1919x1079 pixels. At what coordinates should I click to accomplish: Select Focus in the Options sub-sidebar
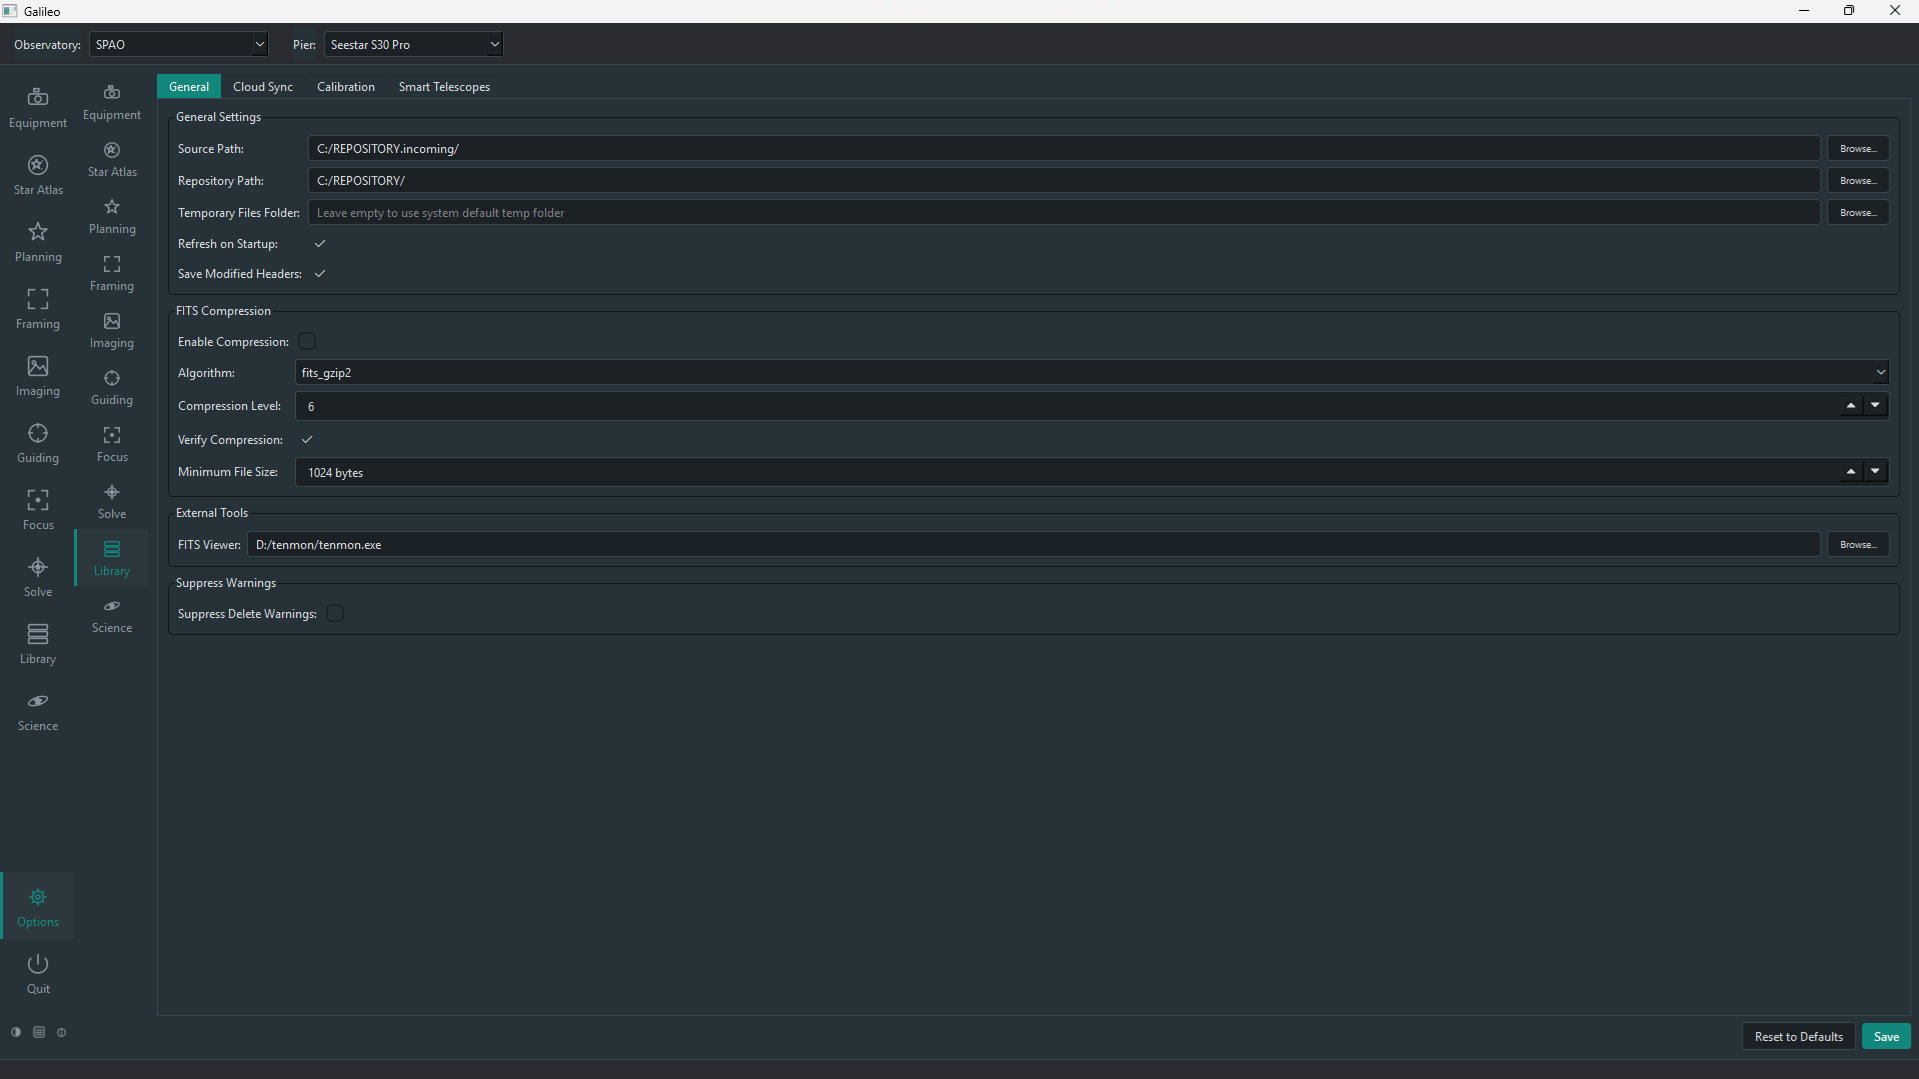112,443
